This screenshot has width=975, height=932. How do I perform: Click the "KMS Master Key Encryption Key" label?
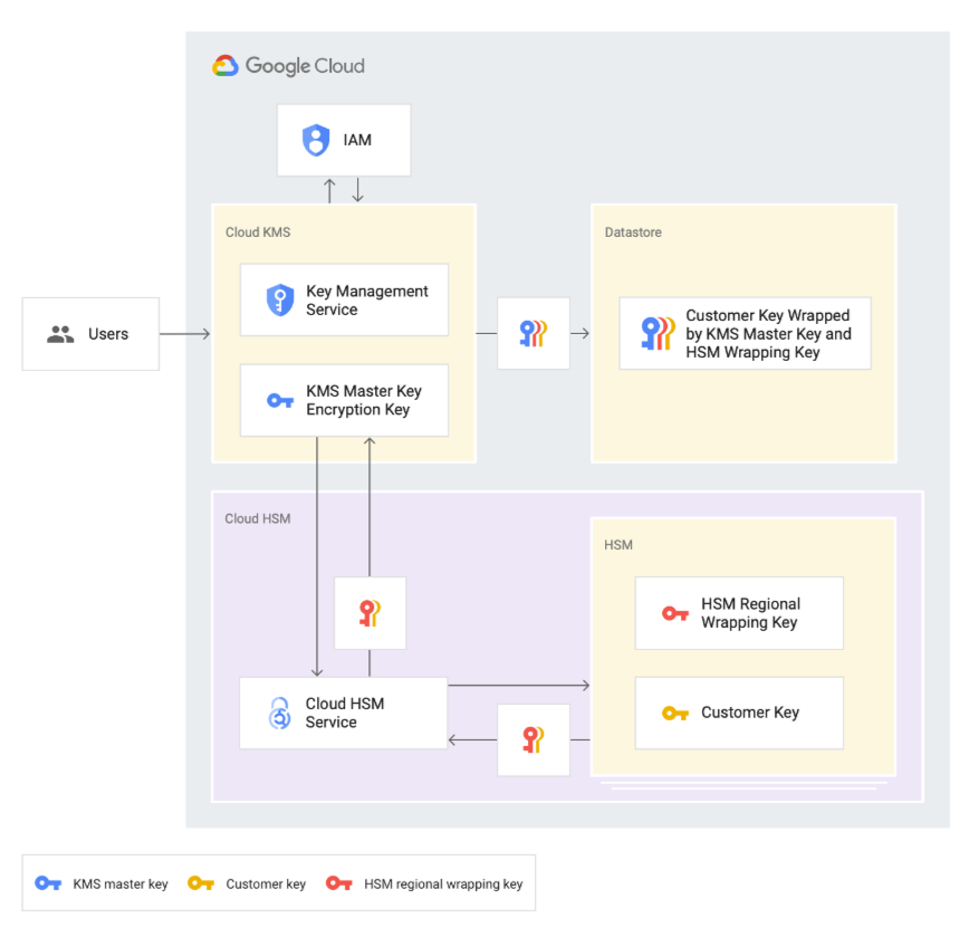(364, 400)
